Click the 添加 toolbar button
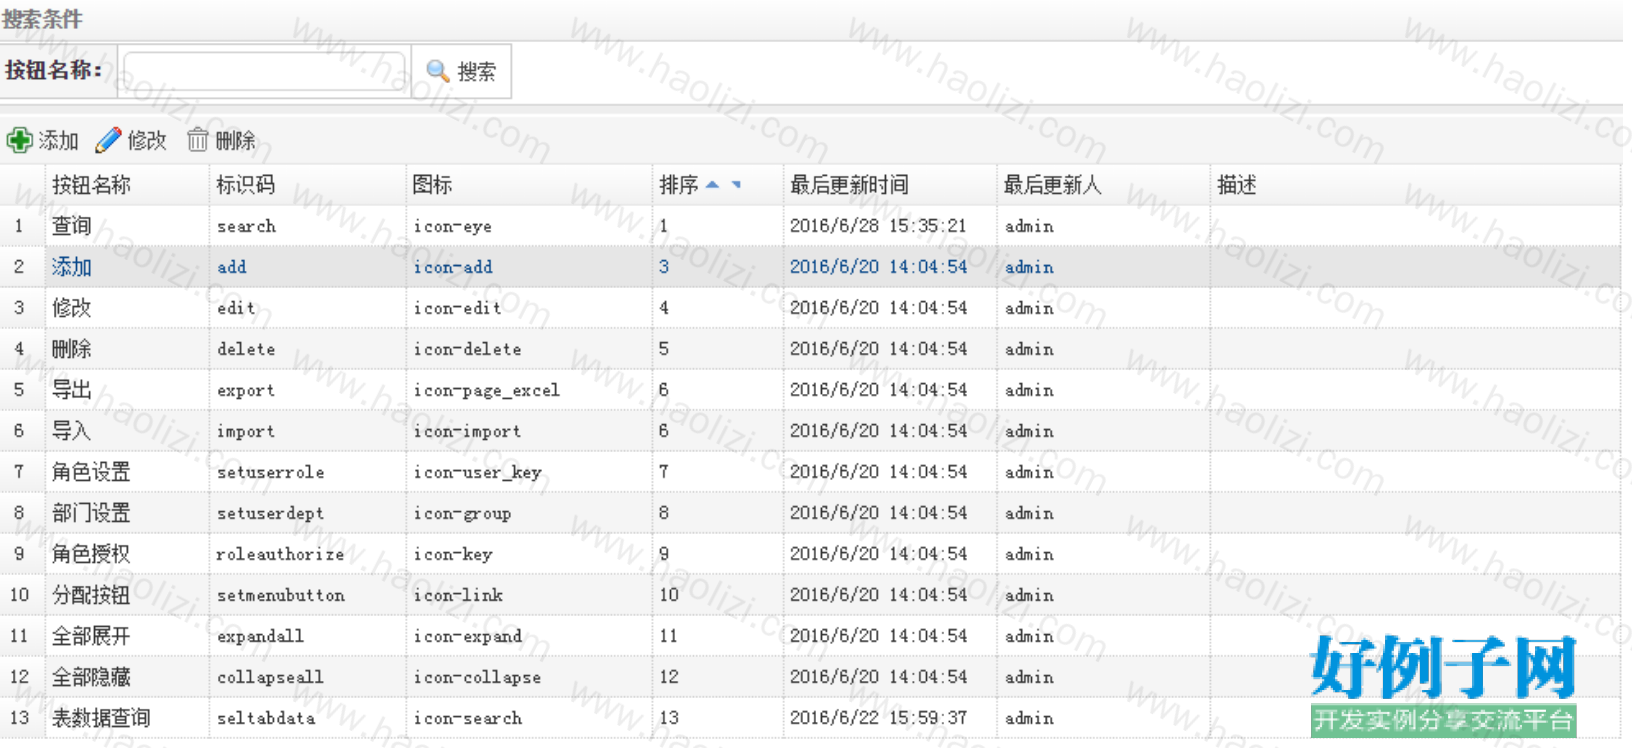Image resolution: width=1632 pixels, height=748 pixels. pos(43,140)
